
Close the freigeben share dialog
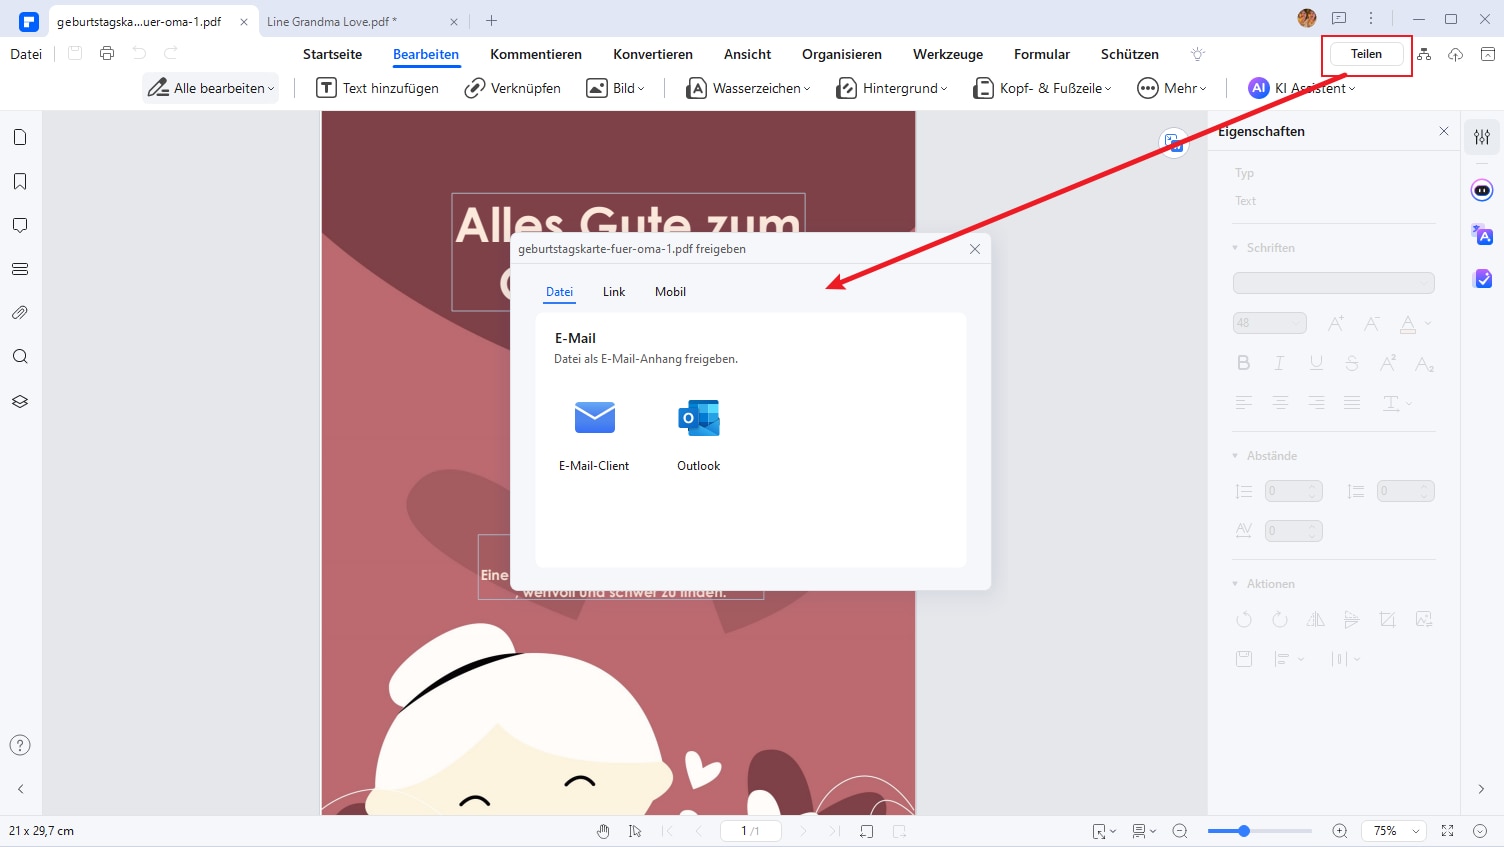tap(975, 249)
